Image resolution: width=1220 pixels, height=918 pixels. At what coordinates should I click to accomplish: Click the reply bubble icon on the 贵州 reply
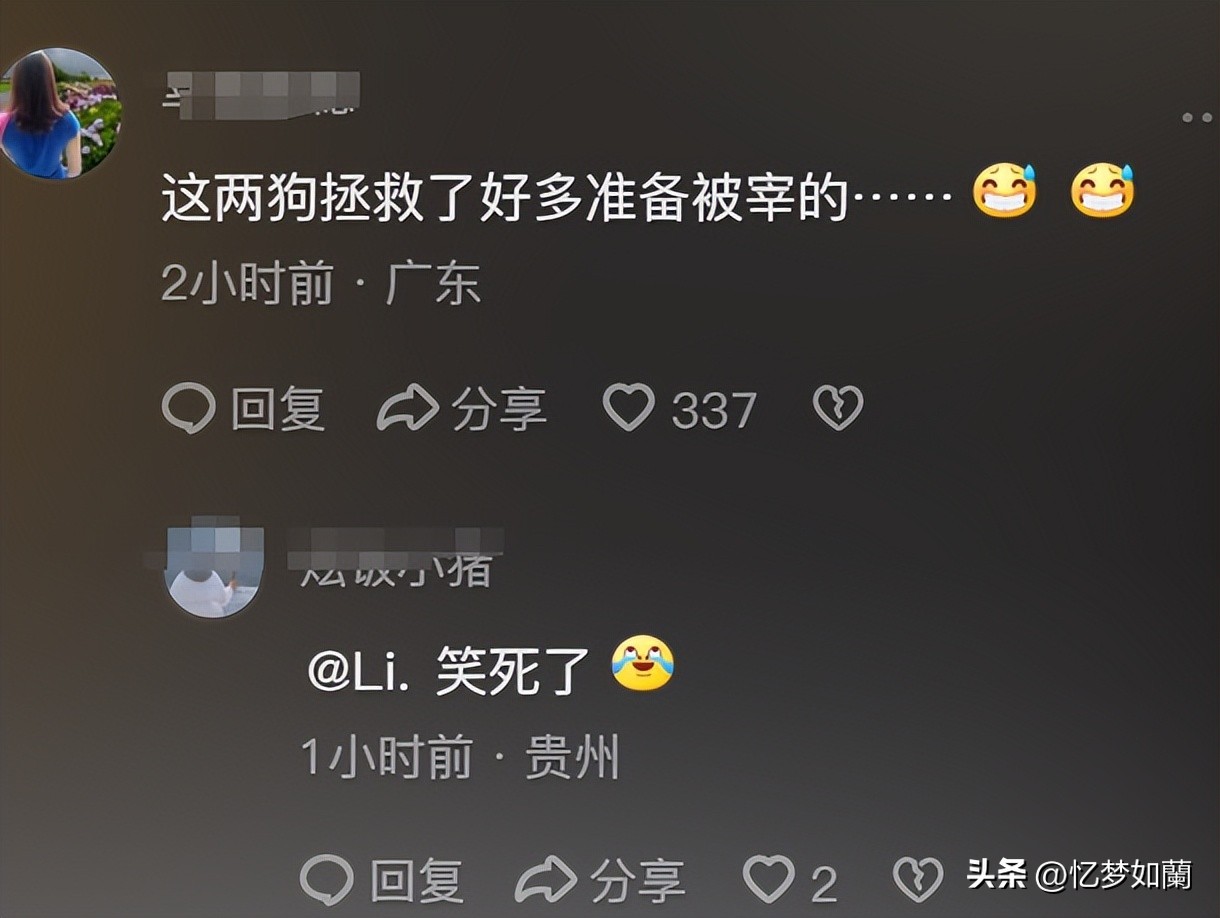(327, 880)
